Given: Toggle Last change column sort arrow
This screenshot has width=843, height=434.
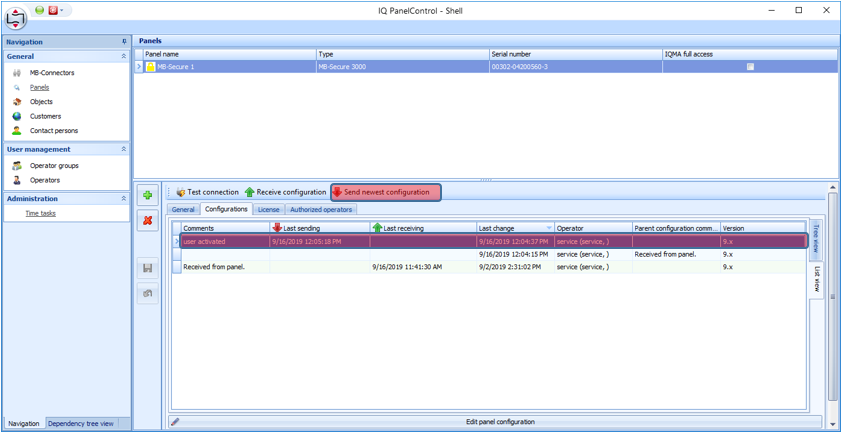Looking at the screenshot, I should [549, 228].
